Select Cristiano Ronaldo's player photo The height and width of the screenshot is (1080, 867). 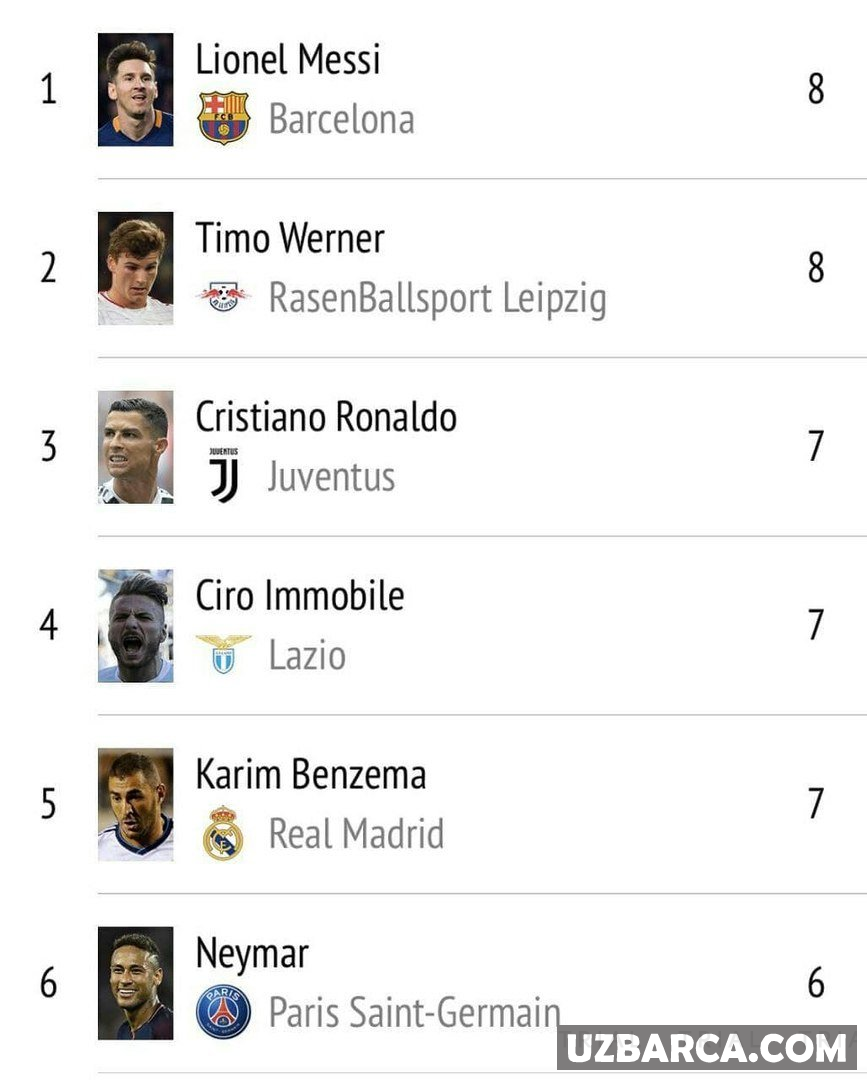[135, 447]
